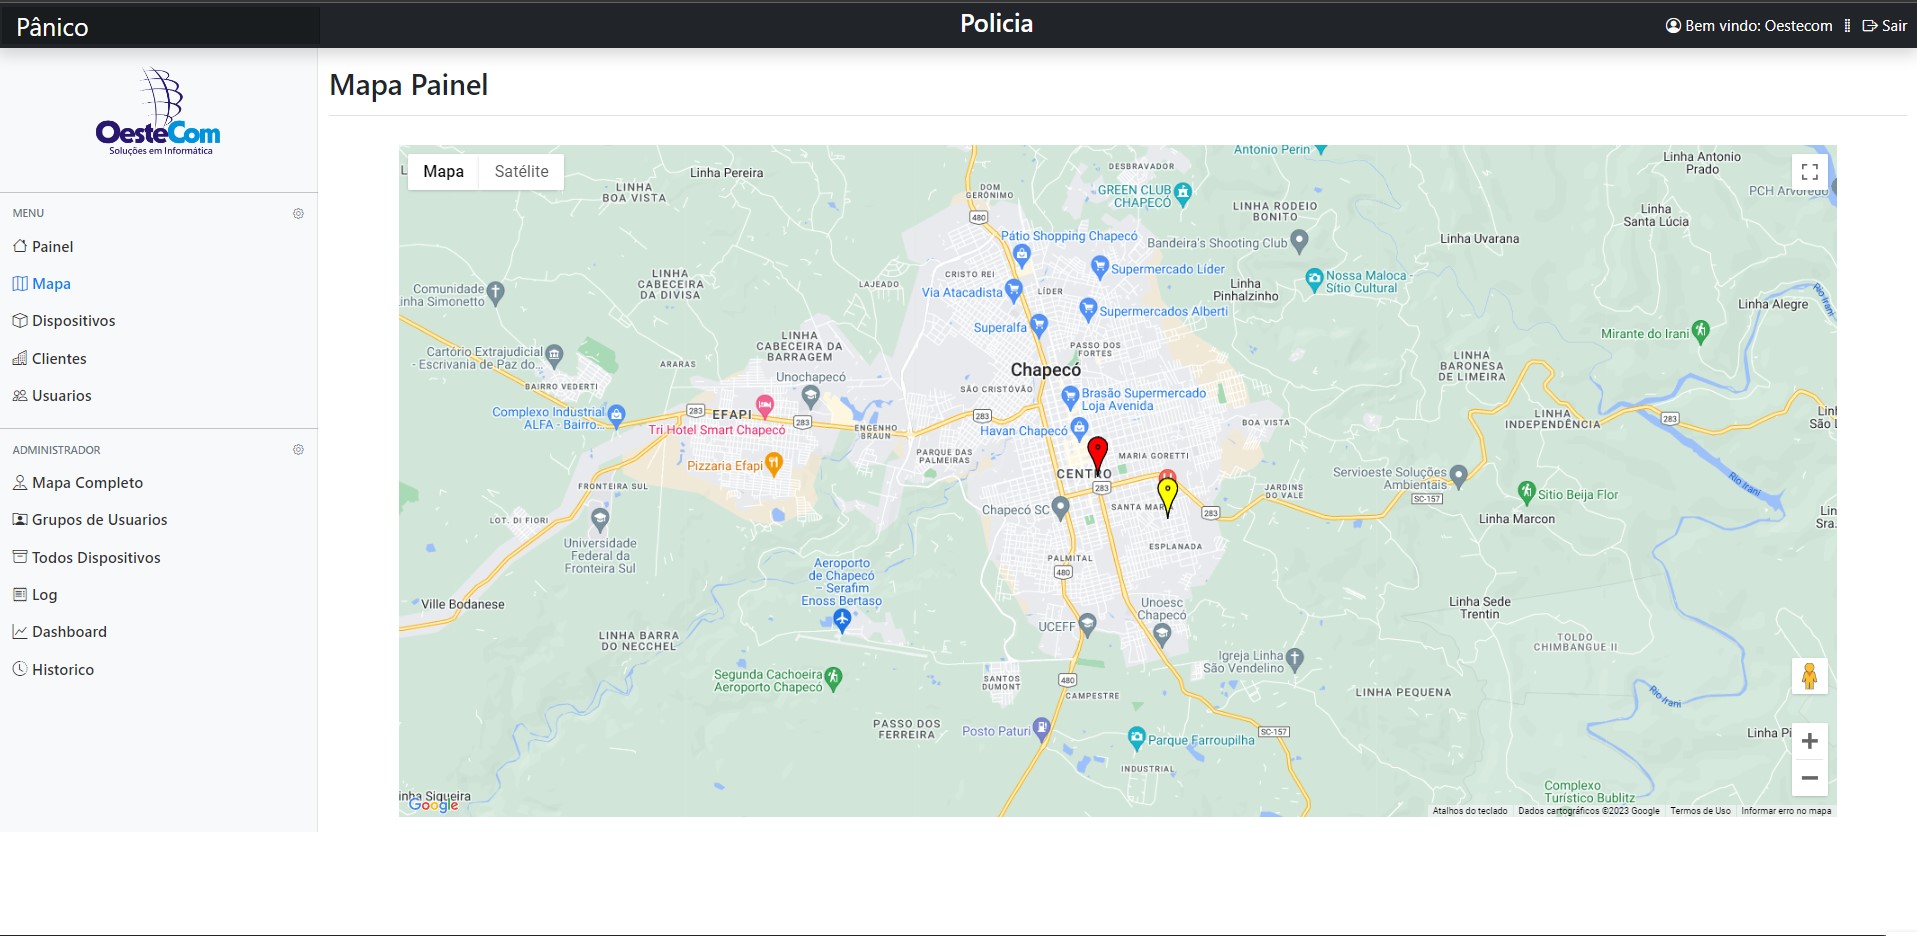Image resolution: width=1917 pixels, height=936 pixels.
Task: Click the Supermercados Alberti pin
Action: (1088, 309)
